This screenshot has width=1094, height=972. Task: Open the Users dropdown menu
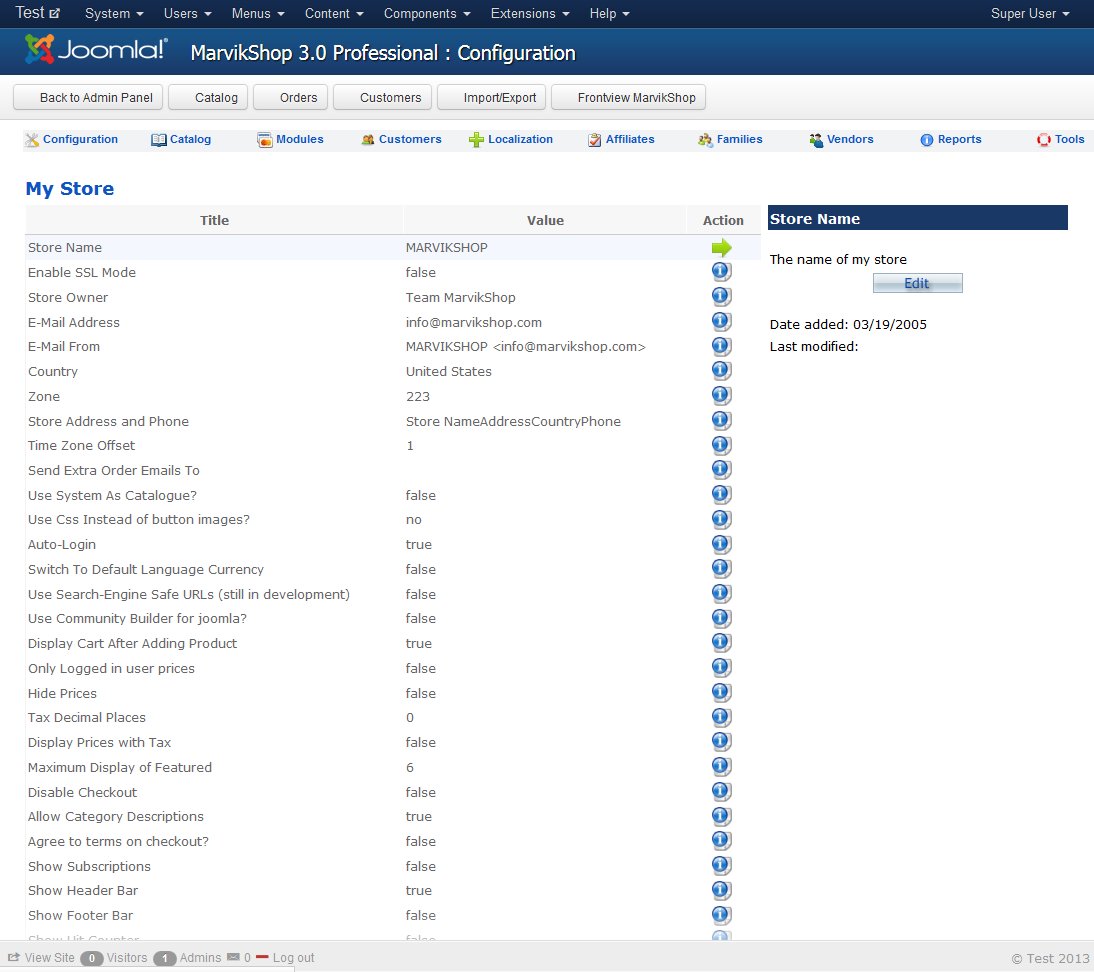pos(187,13)
